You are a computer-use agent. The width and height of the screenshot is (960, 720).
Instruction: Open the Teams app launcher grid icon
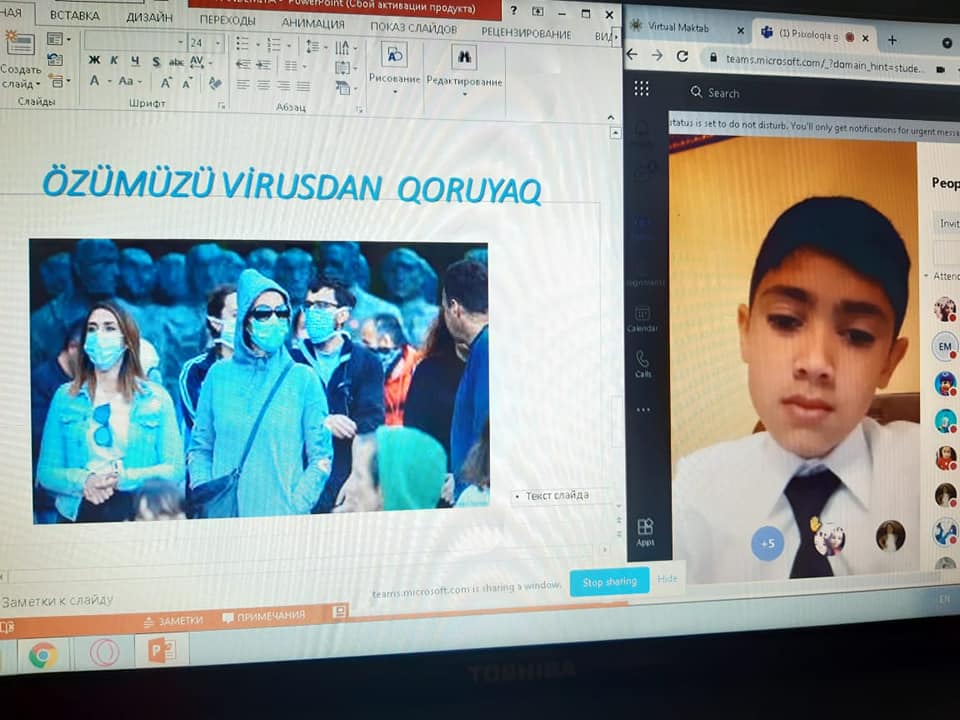[641, 89]
